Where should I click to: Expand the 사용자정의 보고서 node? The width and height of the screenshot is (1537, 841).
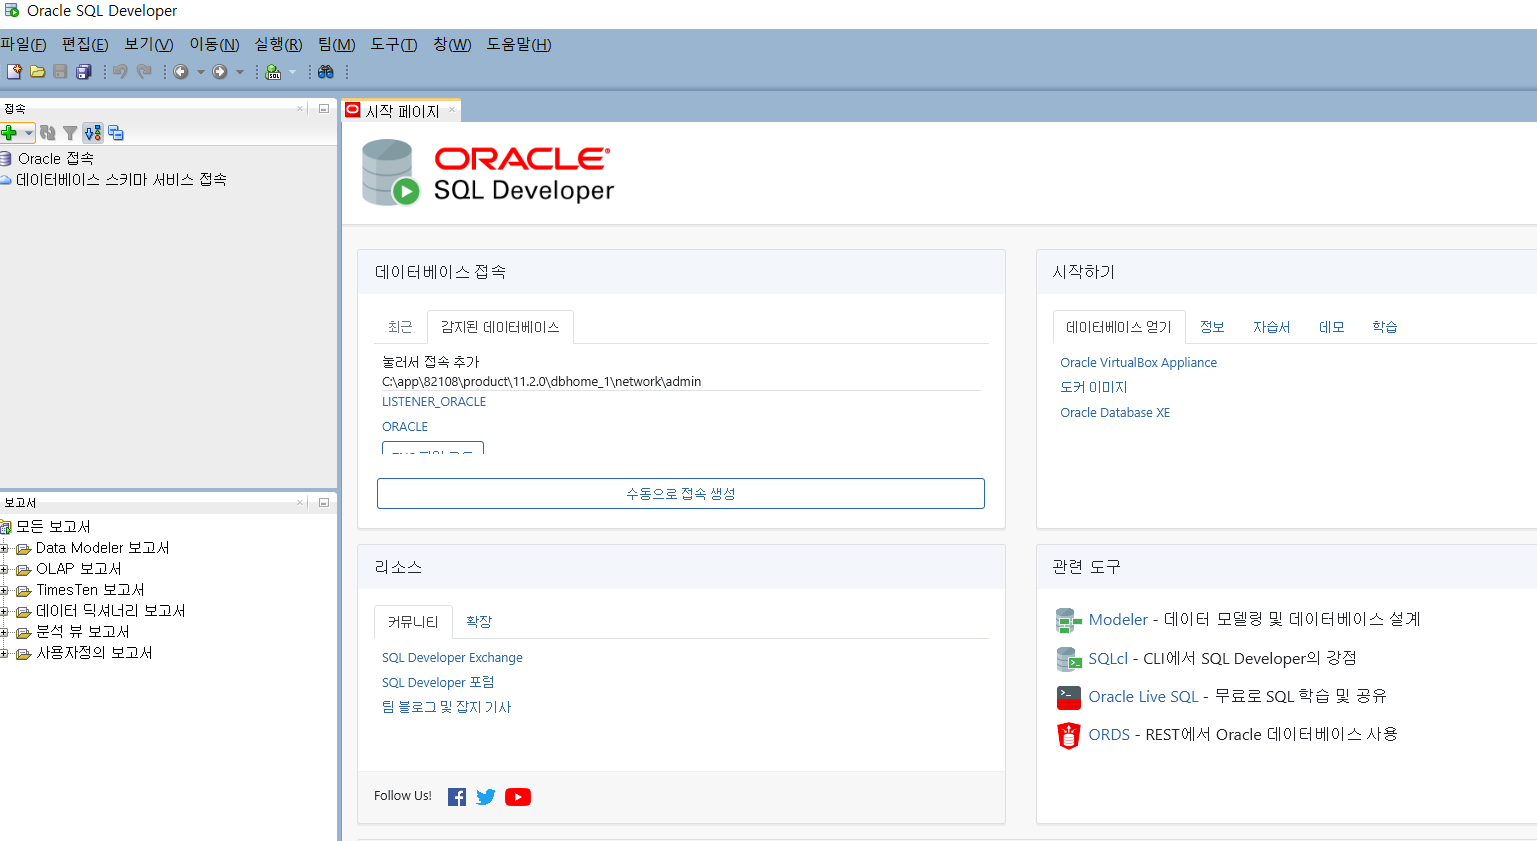click(4, 653)
